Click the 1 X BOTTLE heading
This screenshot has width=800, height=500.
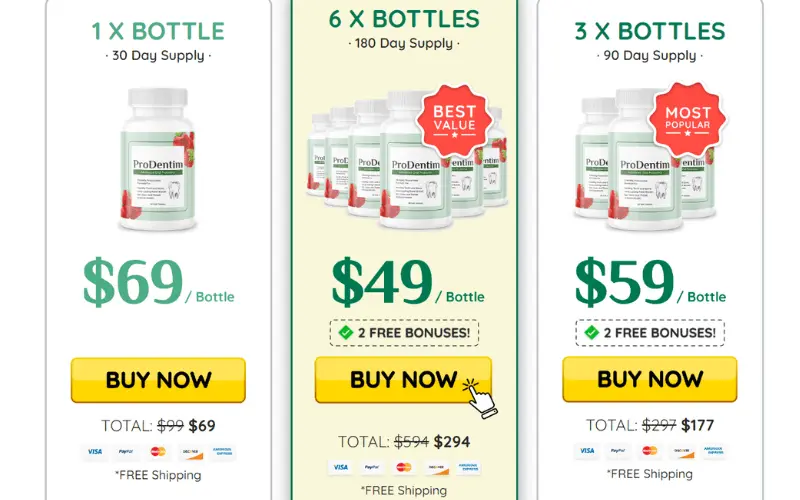158,31
